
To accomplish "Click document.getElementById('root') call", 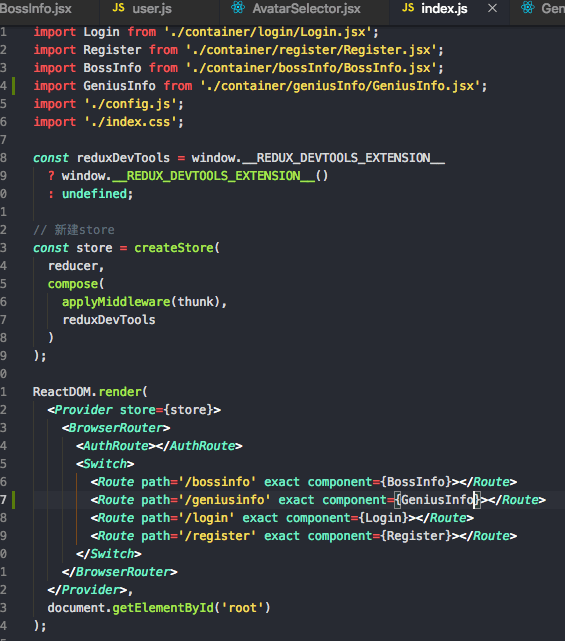I will 159,607.
